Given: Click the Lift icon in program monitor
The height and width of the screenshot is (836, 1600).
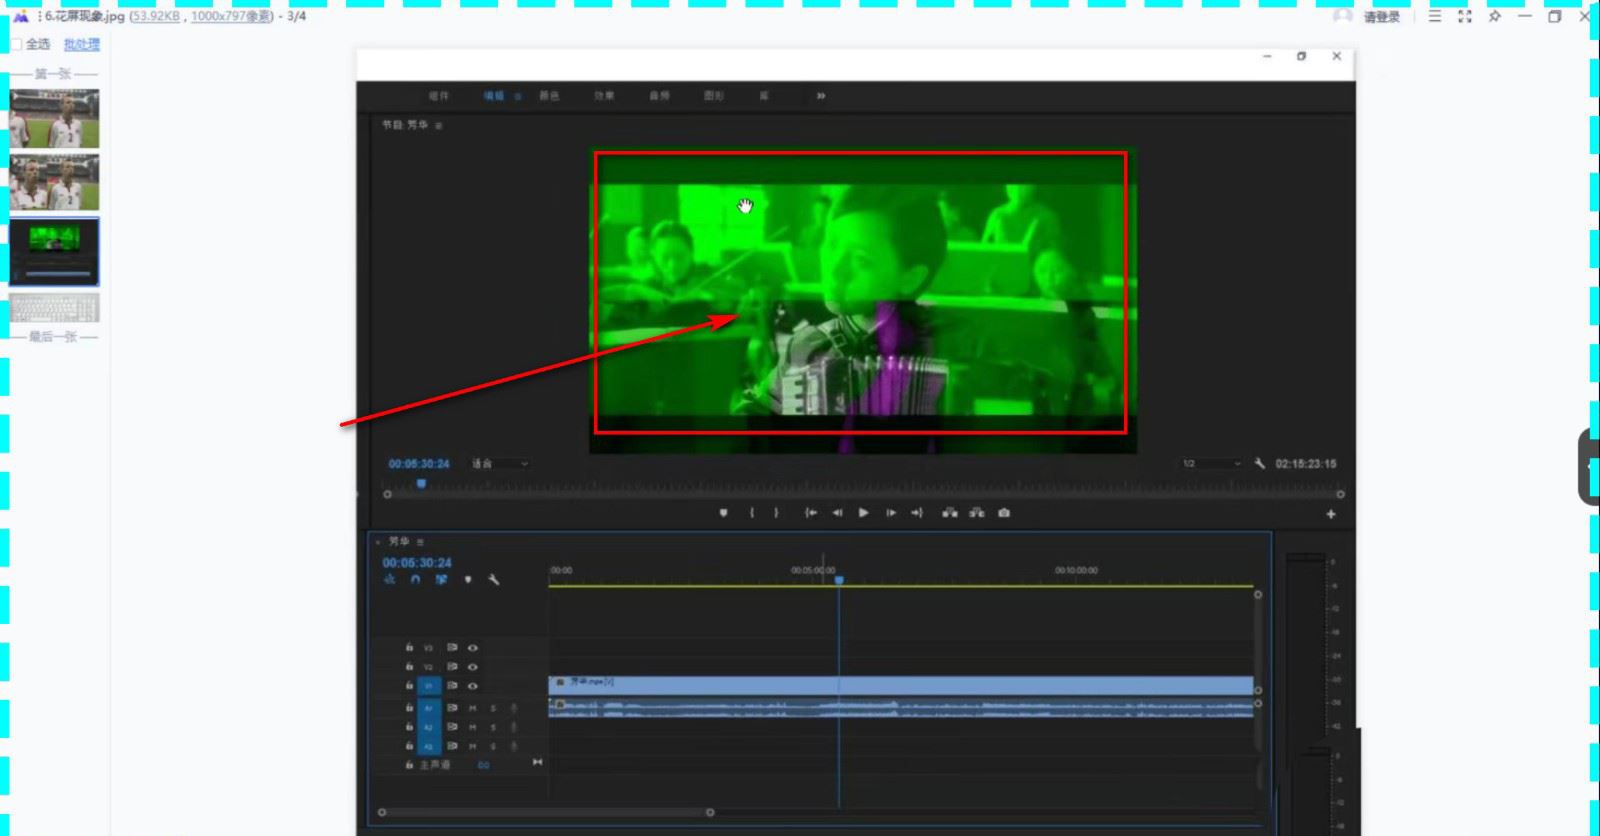Looking at the screenshot, I should tap(950, 513).
